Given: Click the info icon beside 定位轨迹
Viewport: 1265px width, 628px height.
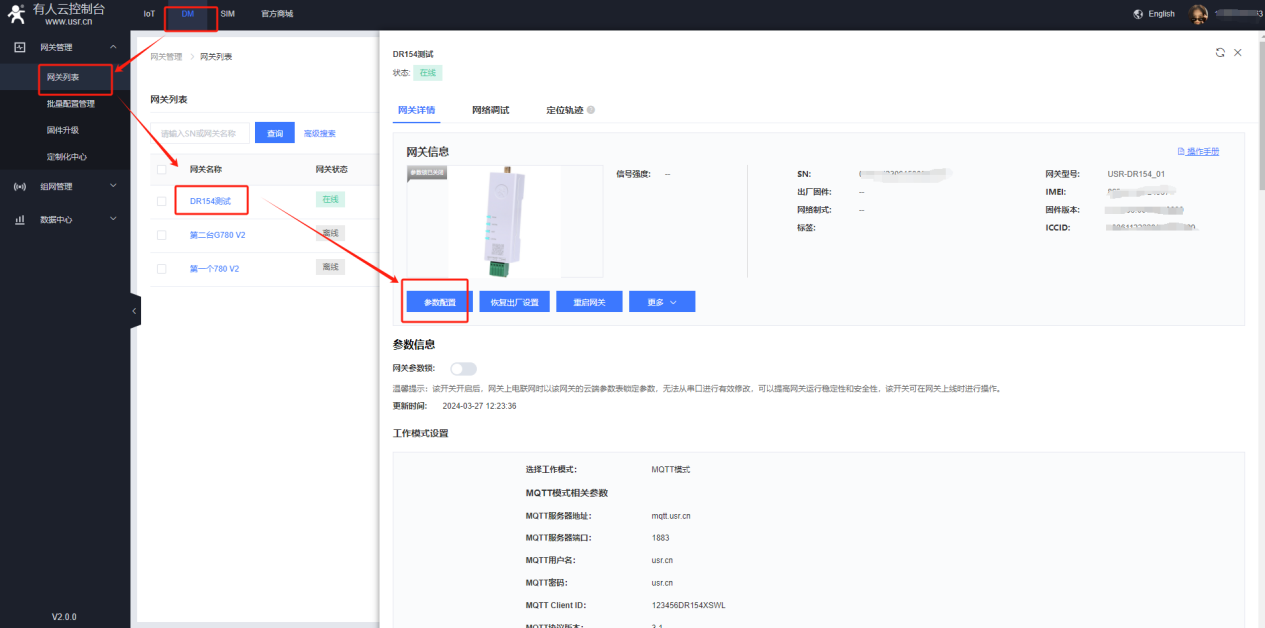Looking at the screenshot, I should click(x=591, y=110).
